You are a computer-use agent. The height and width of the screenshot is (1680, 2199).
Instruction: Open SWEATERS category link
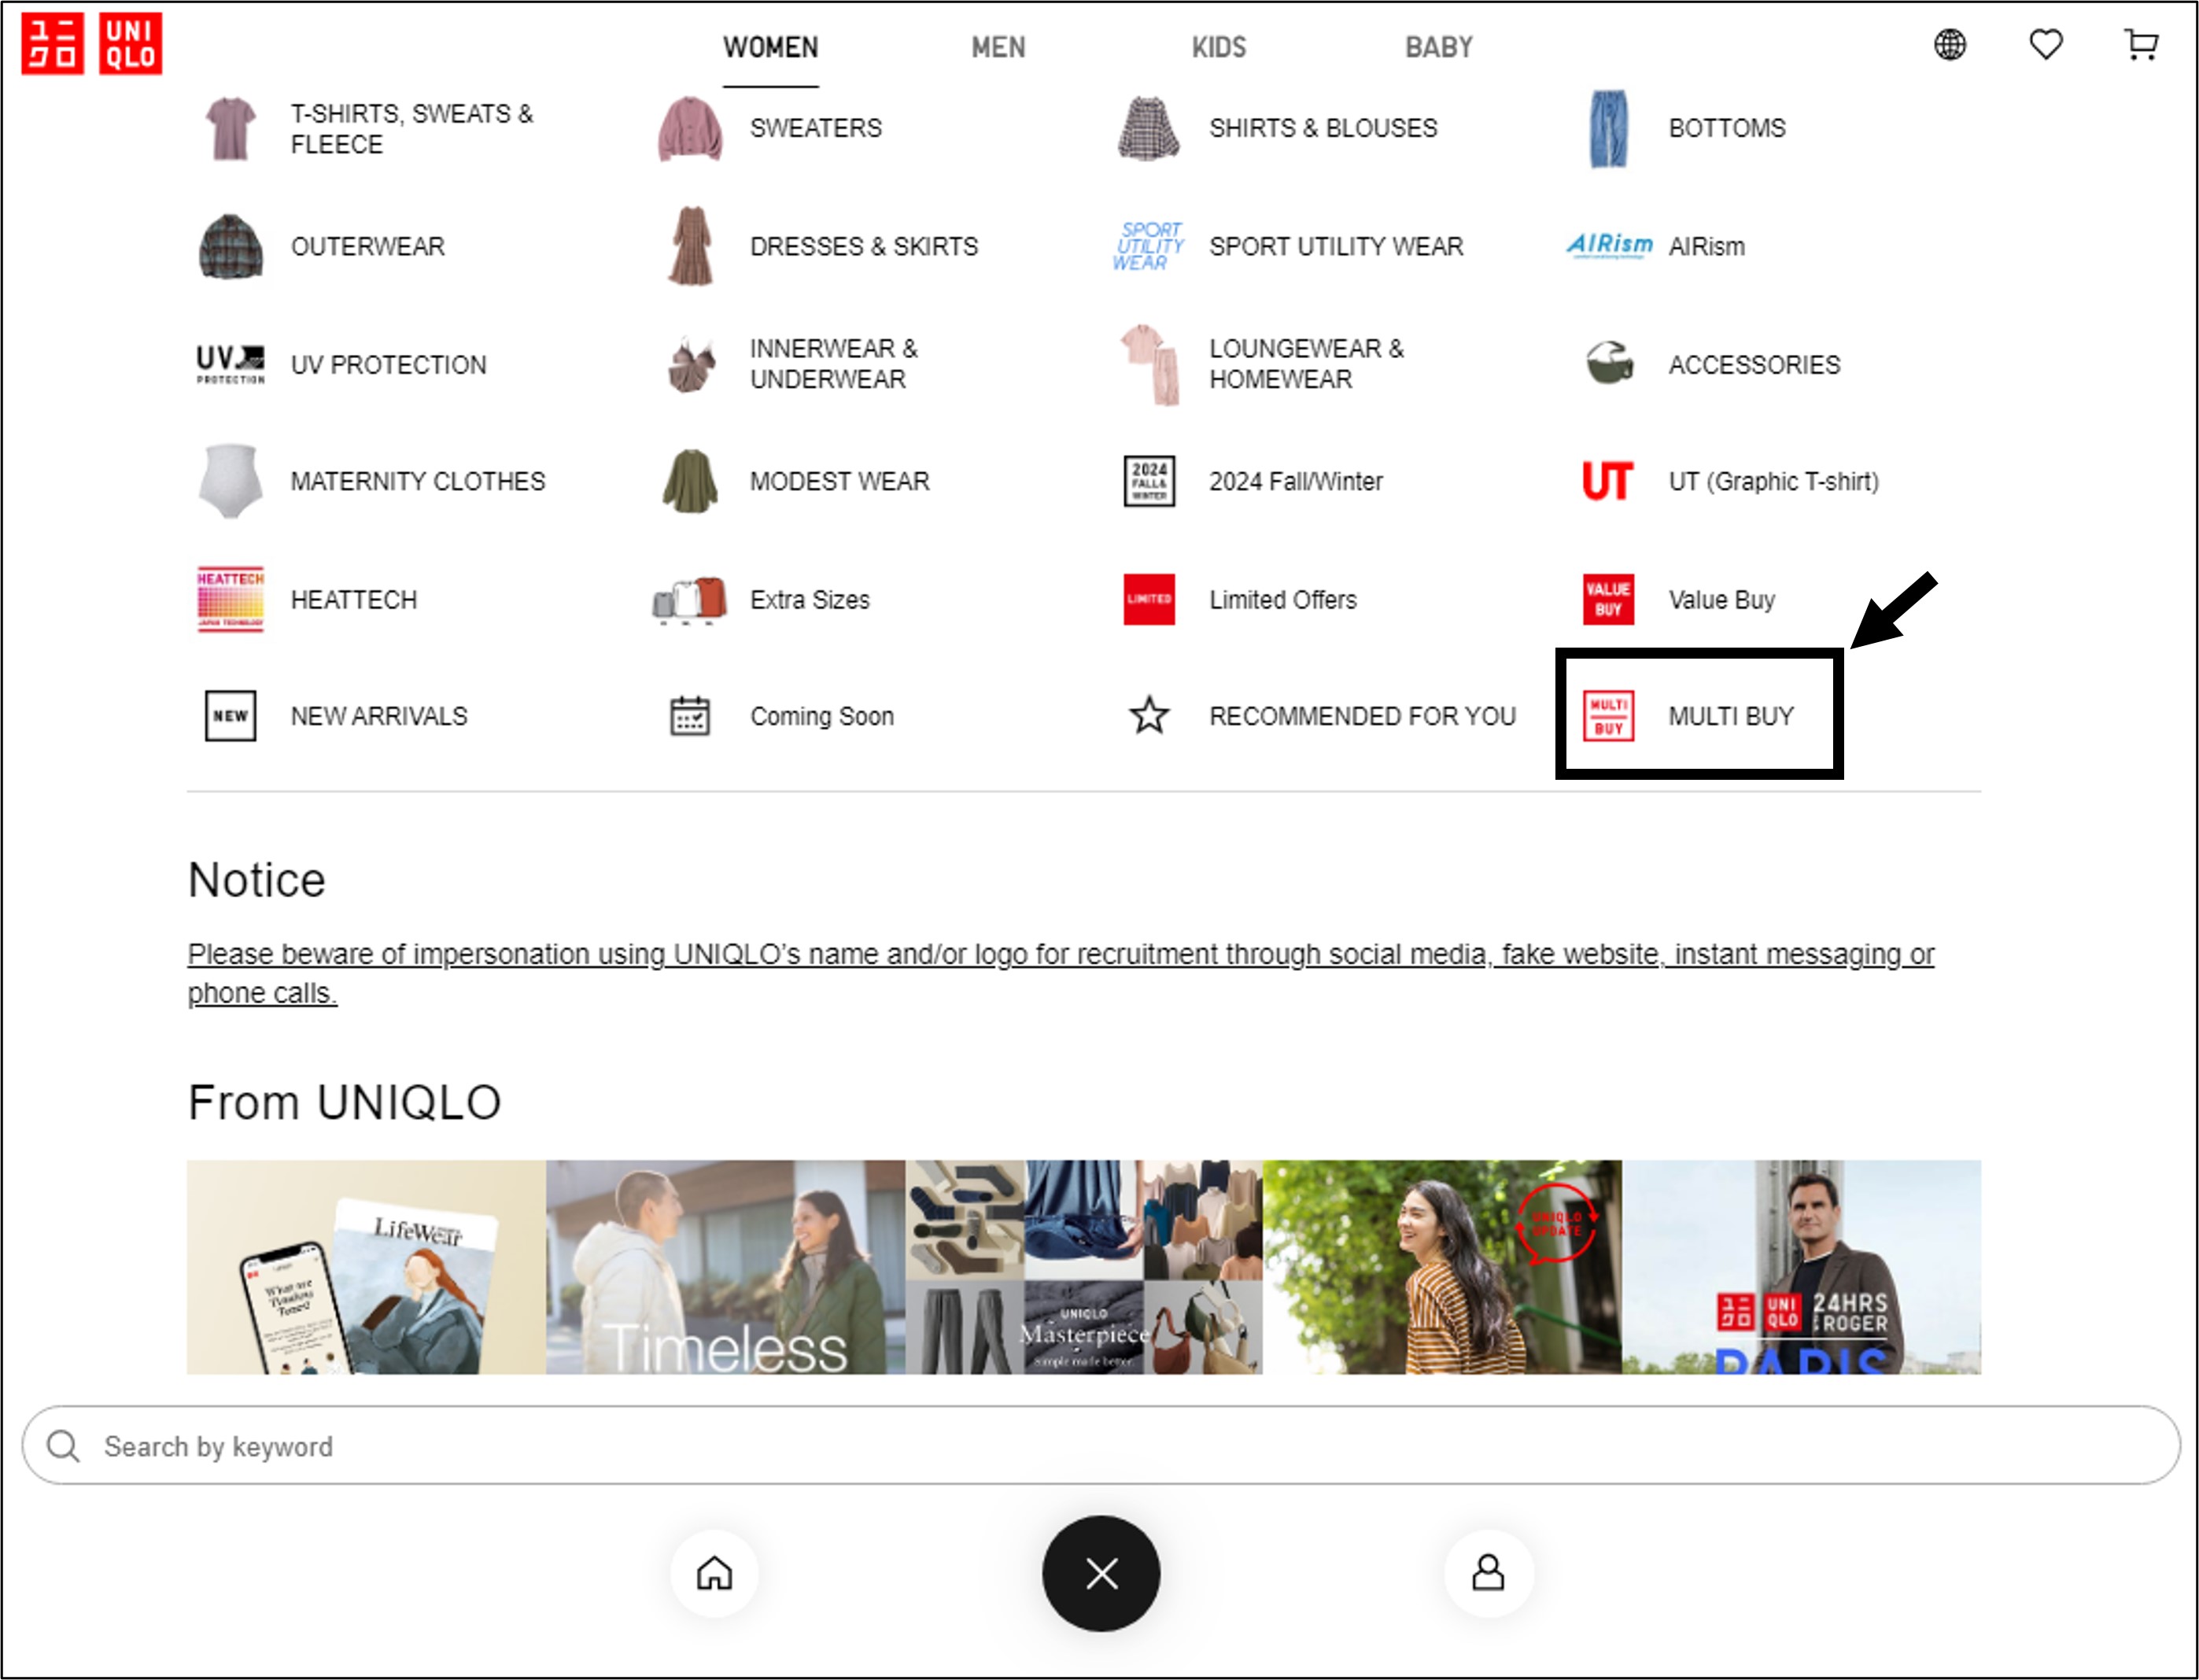[816, 128]
